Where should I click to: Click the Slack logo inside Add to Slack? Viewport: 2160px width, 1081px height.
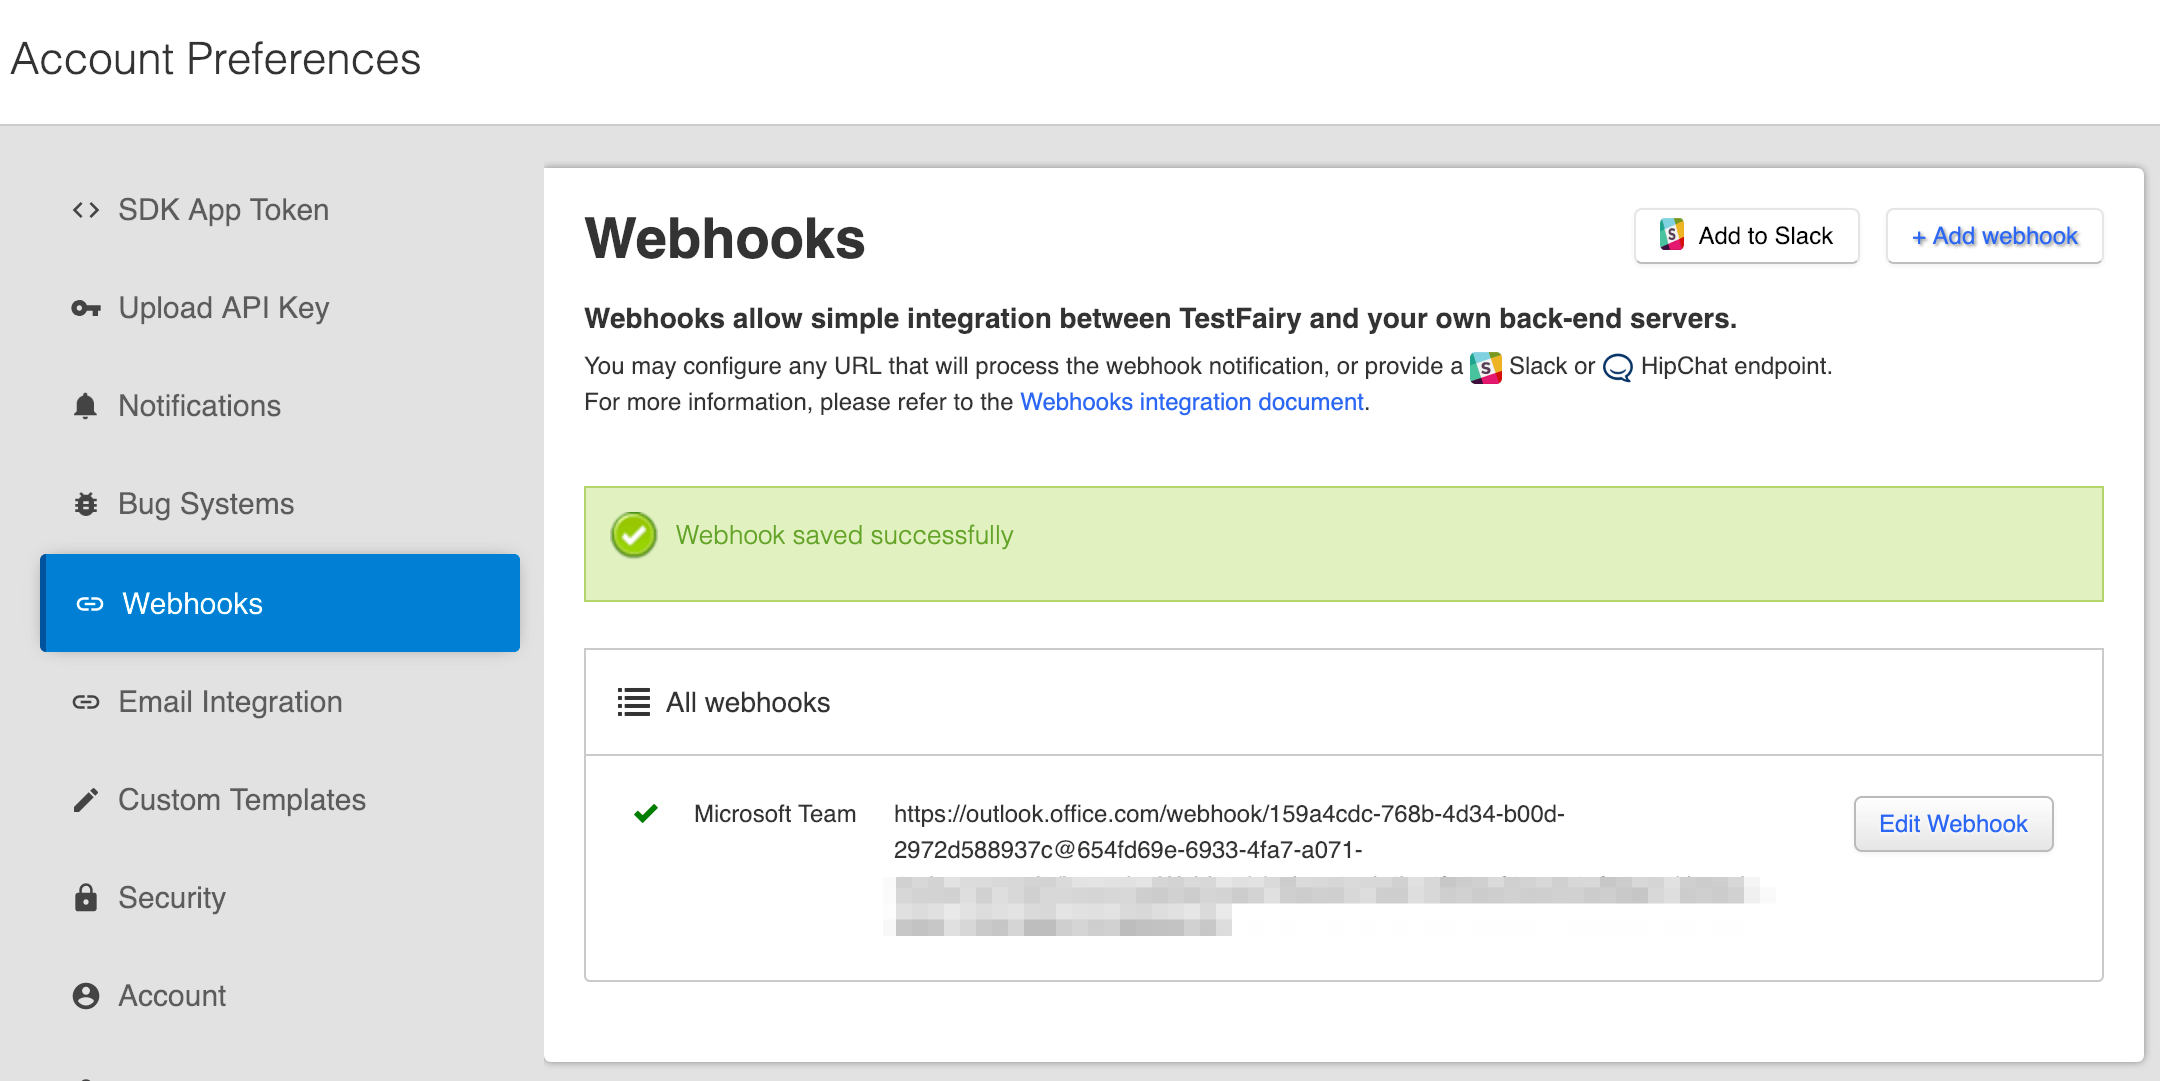coord(1670,236)
